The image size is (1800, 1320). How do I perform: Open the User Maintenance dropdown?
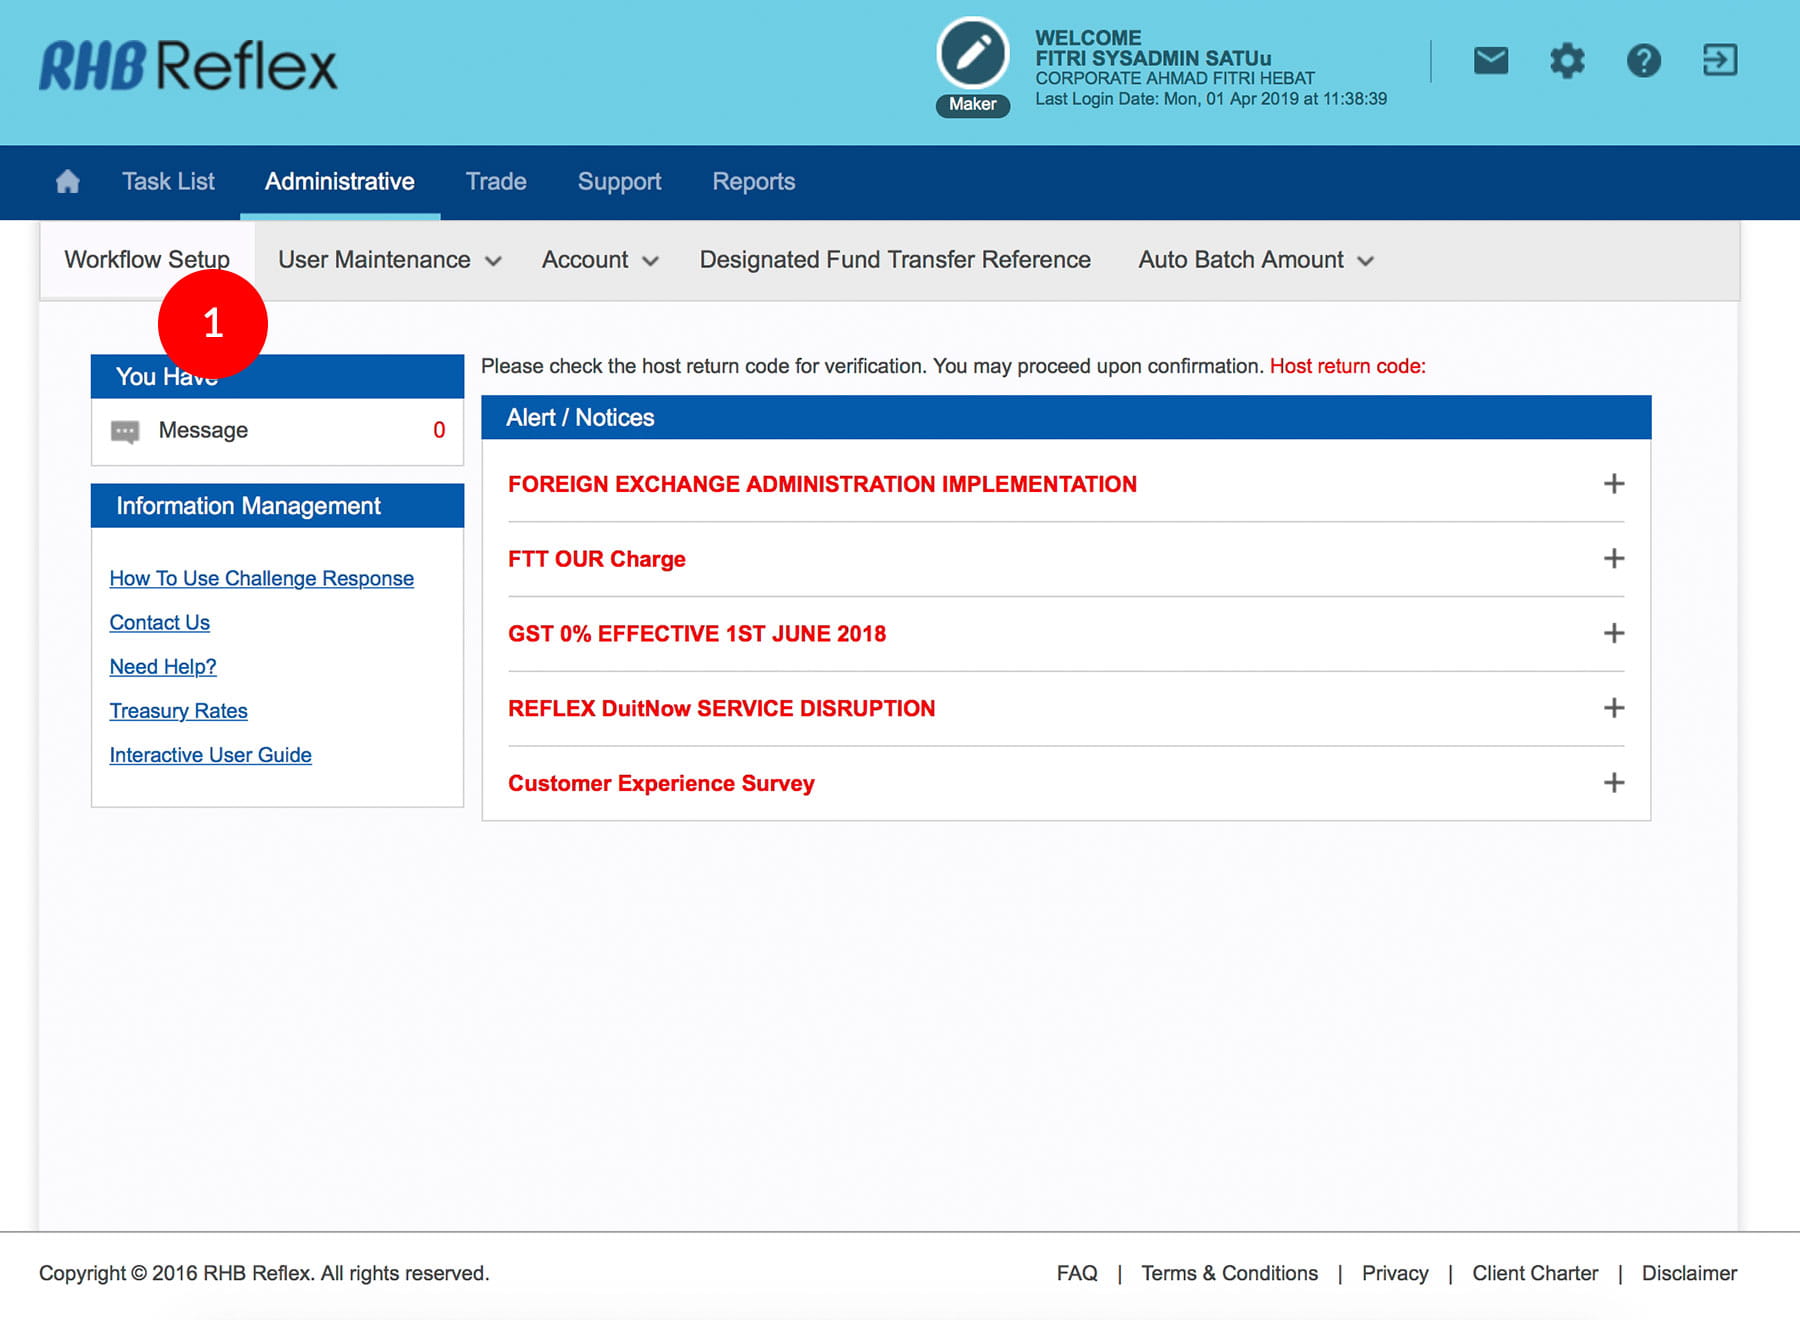(389, 260)
